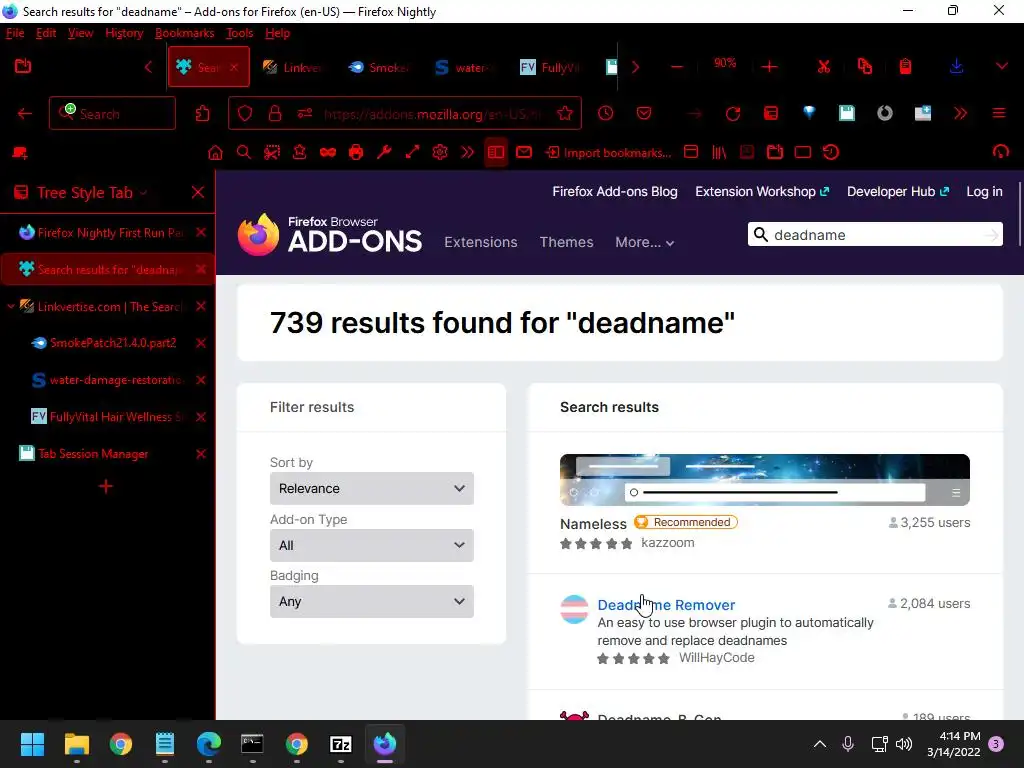Select Firefox Nightly First Run tab in sidebar
This screenshot has width=1024, height=768.
(107, 232)
